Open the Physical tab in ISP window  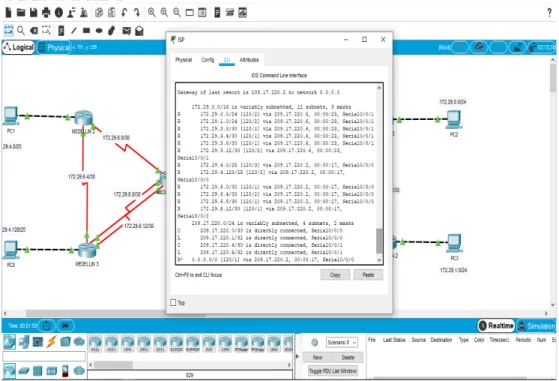[184, 60]
